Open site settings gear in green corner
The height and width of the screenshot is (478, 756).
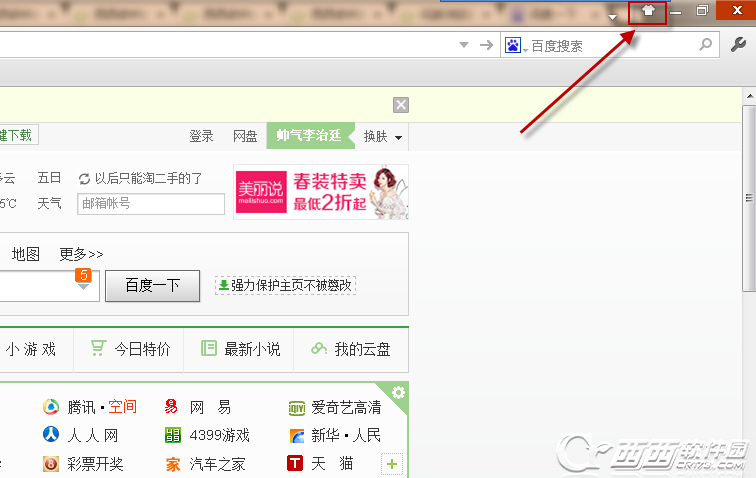398,393
